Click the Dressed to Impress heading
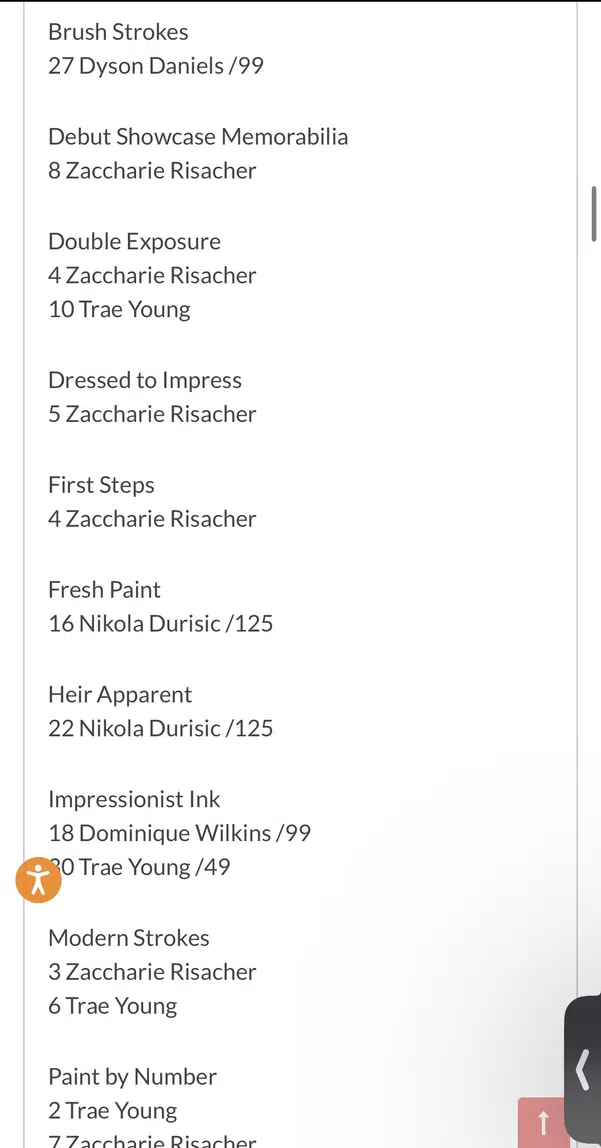The width and height of the screenshot is (601, 1148). [145, 381]
